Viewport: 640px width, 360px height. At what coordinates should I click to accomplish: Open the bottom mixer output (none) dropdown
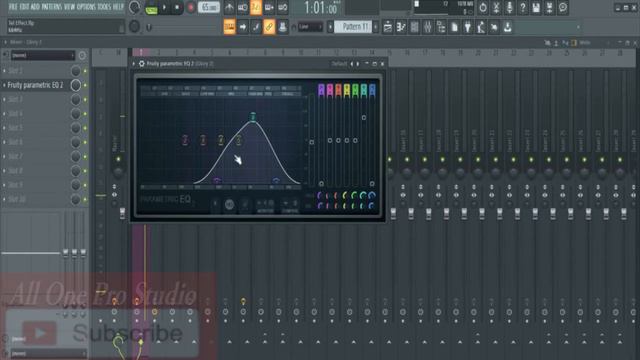point(44,353)
